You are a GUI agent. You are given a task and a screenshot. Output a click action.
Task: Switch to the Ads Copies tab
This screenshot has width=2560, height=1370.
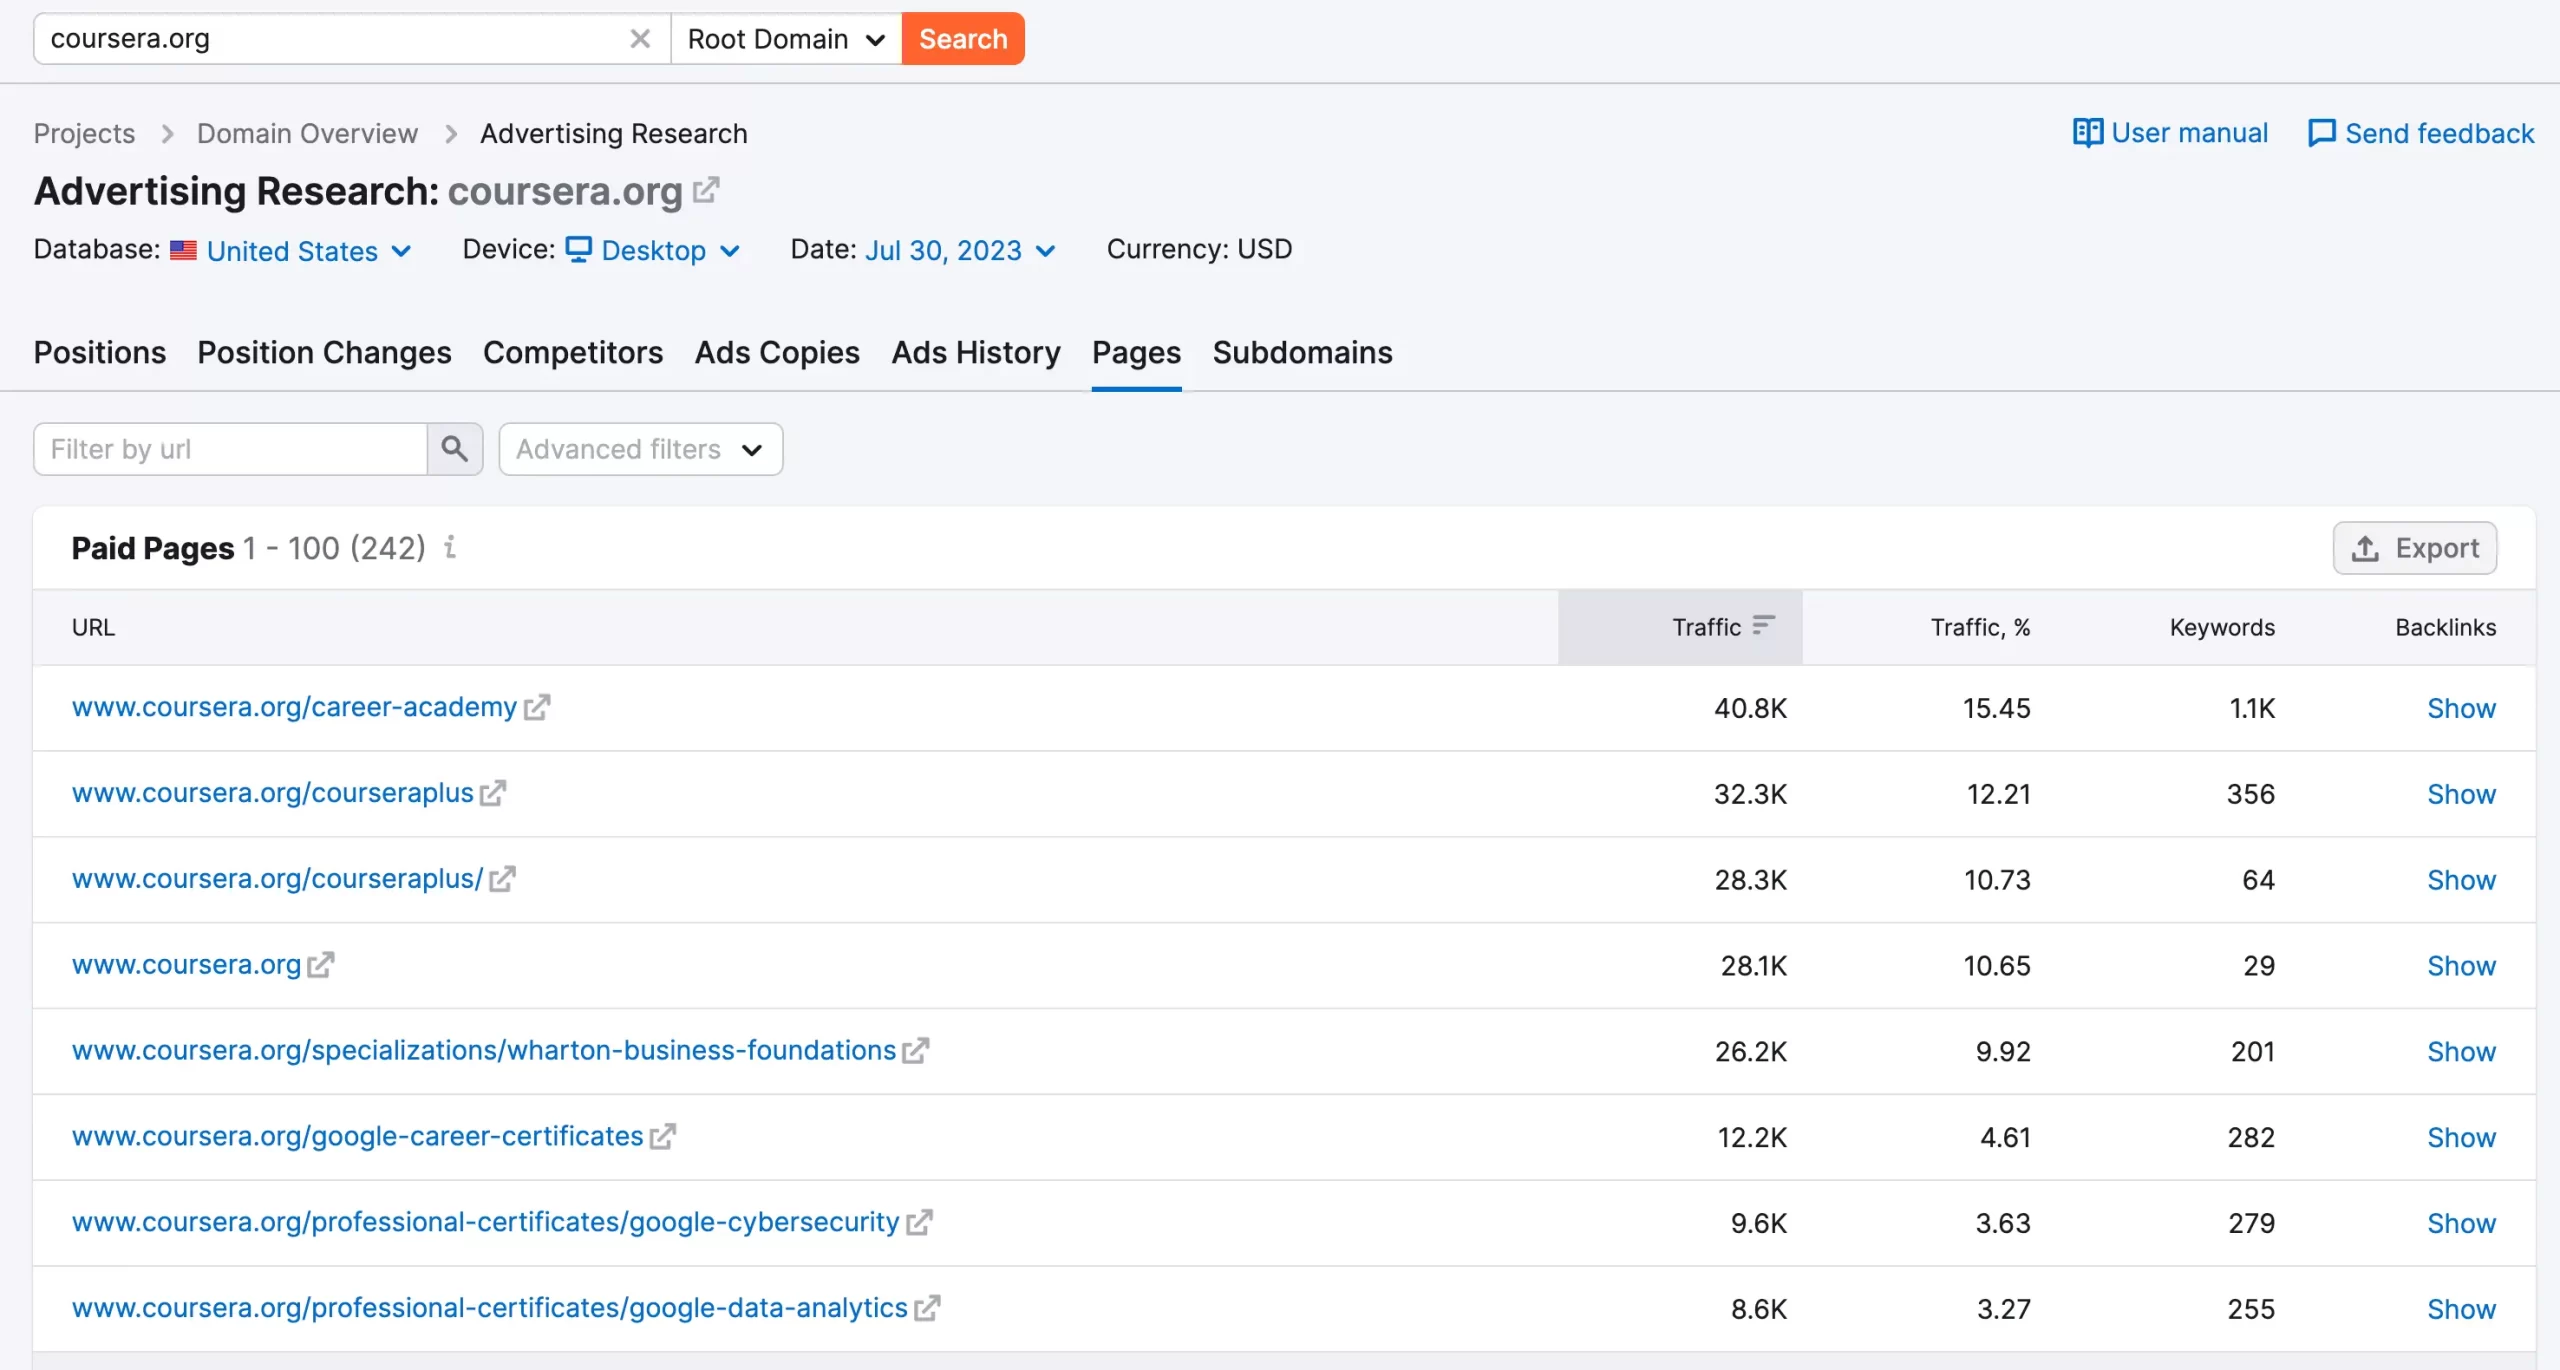(777, 353)
